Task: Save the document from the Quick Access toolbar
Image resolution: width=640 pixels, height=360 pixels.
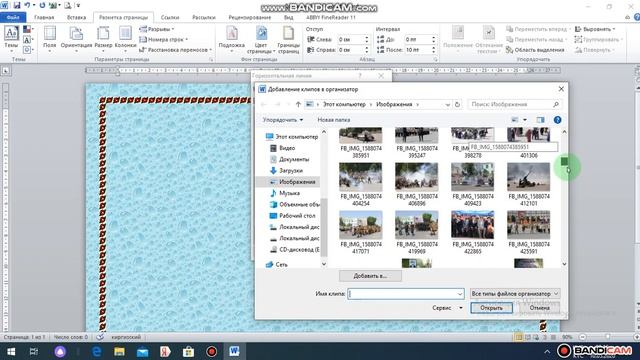Action: click(17, 5)
